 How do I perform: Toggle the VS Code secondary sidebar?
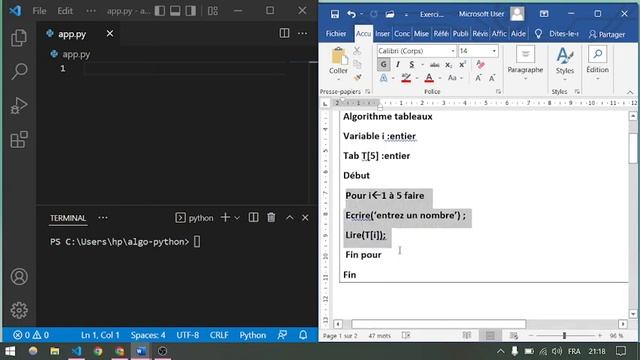pos(191,11)
